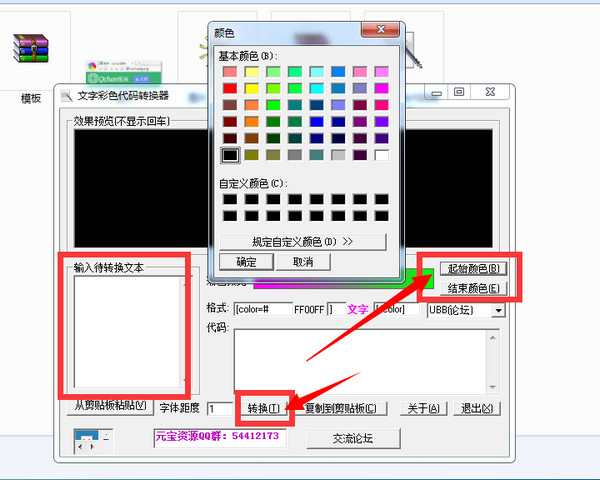This screenshot has height=480, width=600.
Task: Pick the medium gray basic color swatch
Action: (295, 155)
